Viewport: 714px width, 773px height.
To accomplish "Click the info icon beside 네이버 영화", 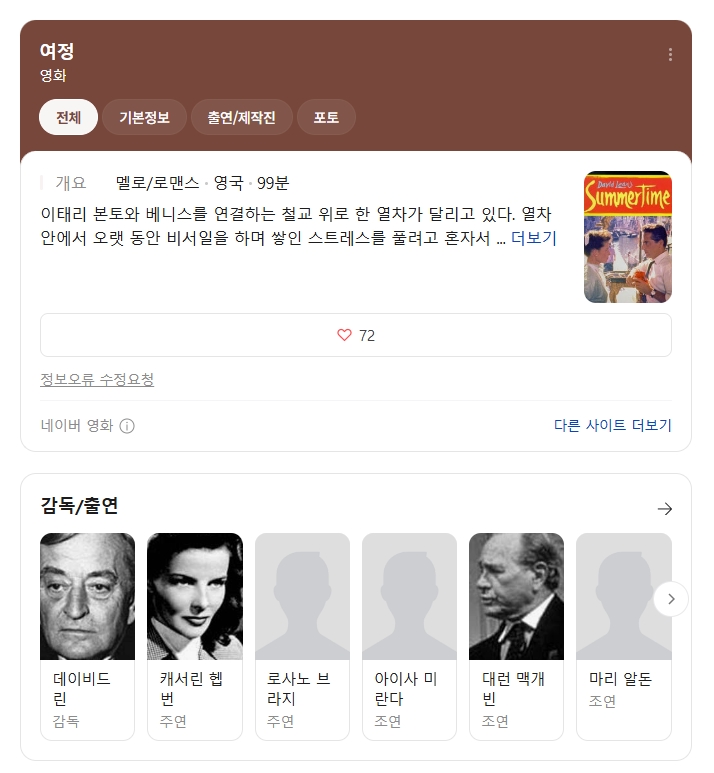I will 127,425.
